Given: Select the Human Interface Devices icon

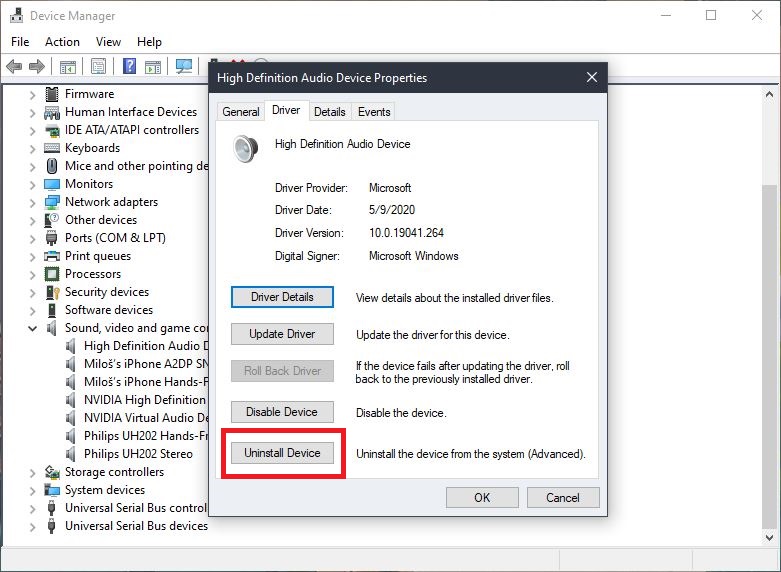Looking at the screenshot, I should (x=52, y=112).
